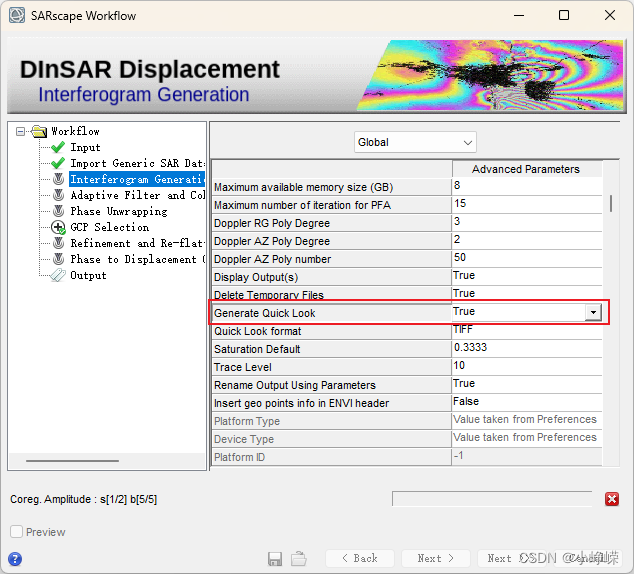Click the interferogram banner image
634x574 pixels.
coord(490,75)
